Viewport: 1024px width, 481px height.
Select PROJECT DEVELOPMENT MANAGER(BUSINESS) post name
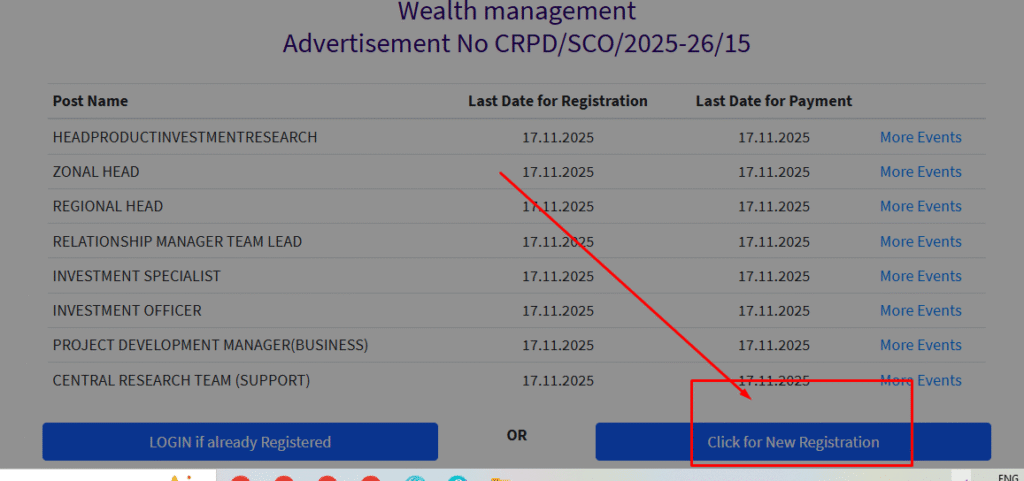tap(210, 345)
